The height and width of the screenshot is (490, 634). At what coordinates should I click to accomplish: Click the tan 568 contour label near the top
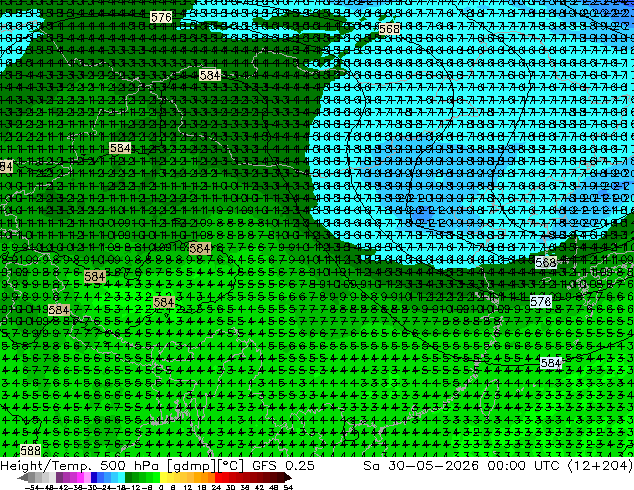pyautogui.click(x=390, y=29)
